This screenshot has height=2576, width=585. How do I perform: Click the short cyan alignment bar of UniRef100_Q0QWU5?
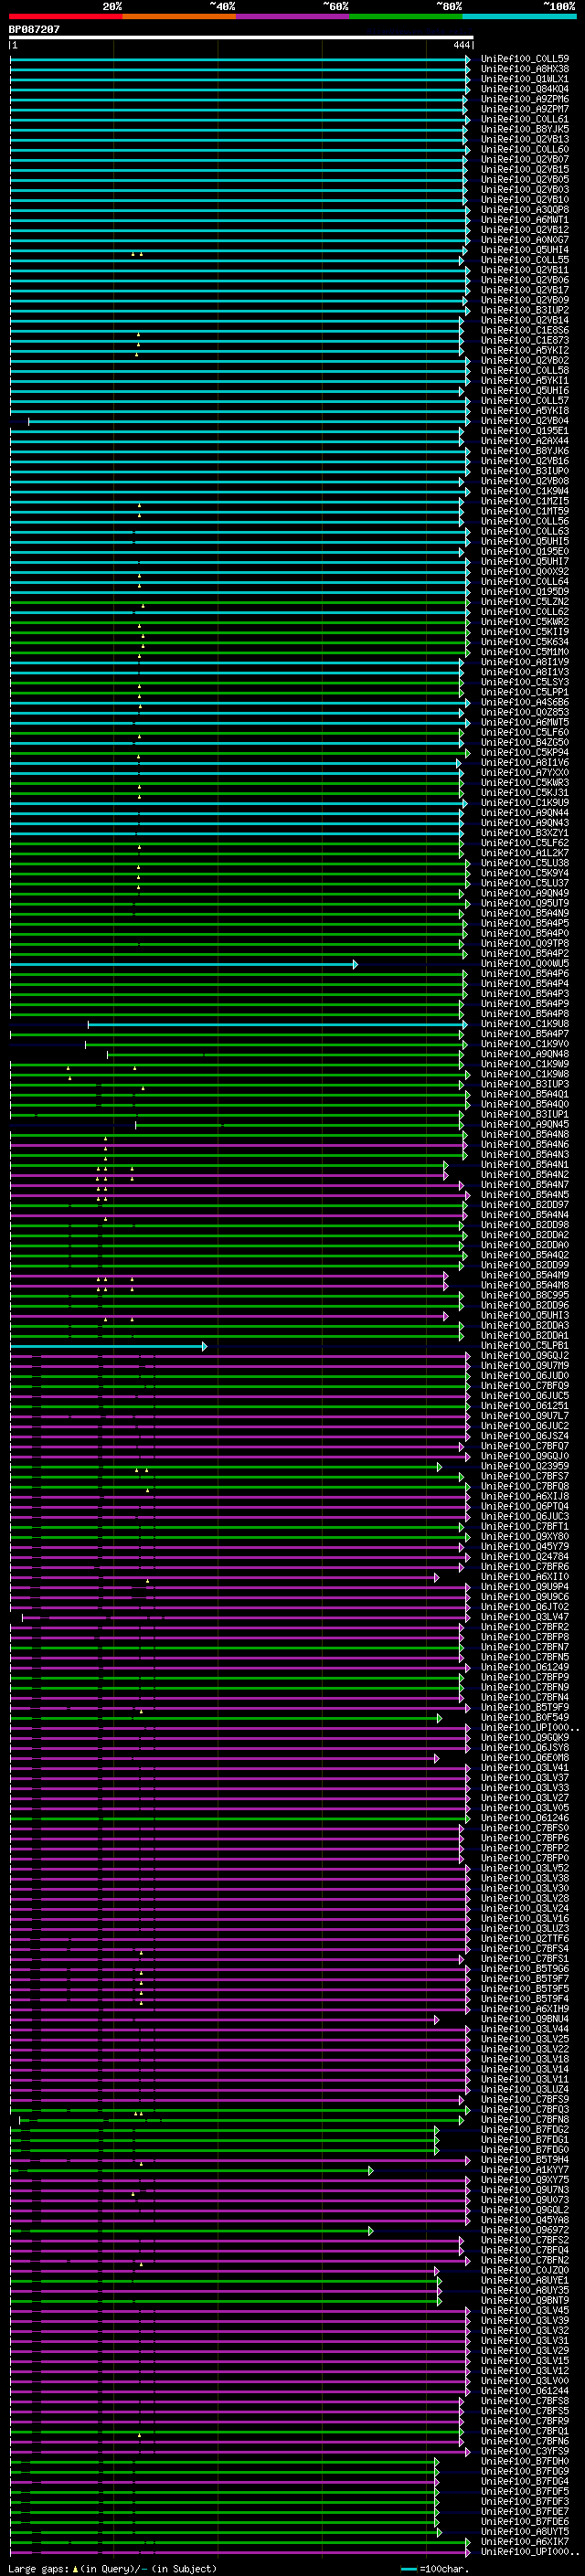[x=184, y=964]
